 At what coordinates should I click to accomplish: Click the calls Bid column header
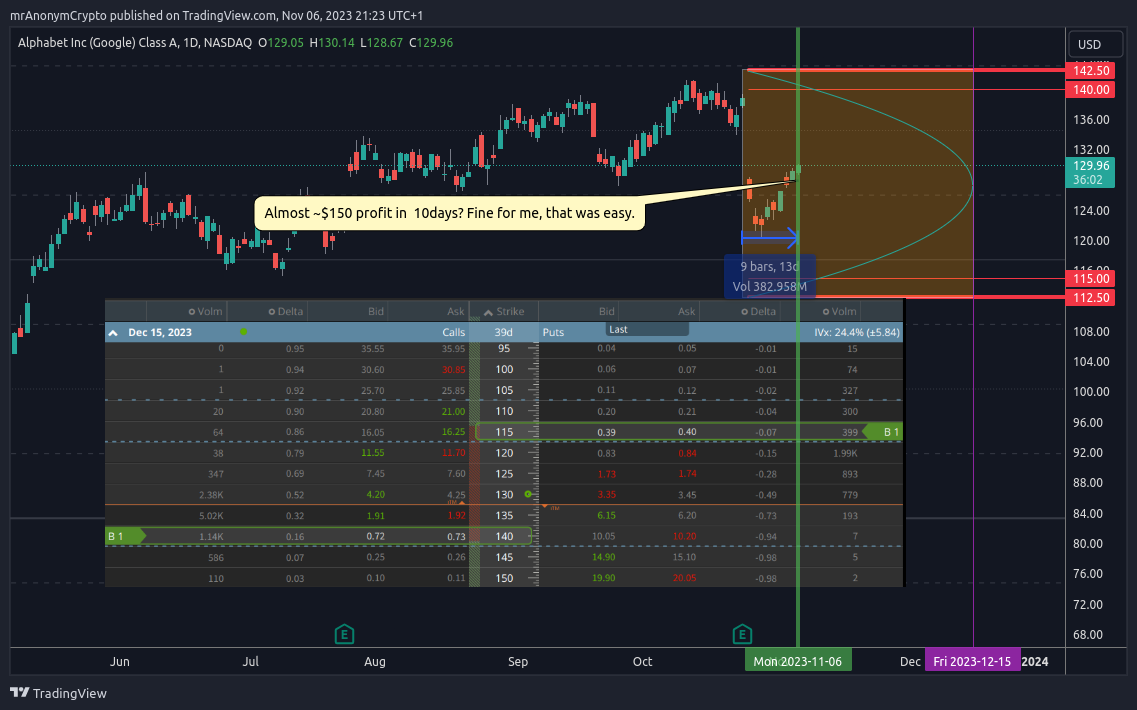pyautogui.click(x=376, y=312)
